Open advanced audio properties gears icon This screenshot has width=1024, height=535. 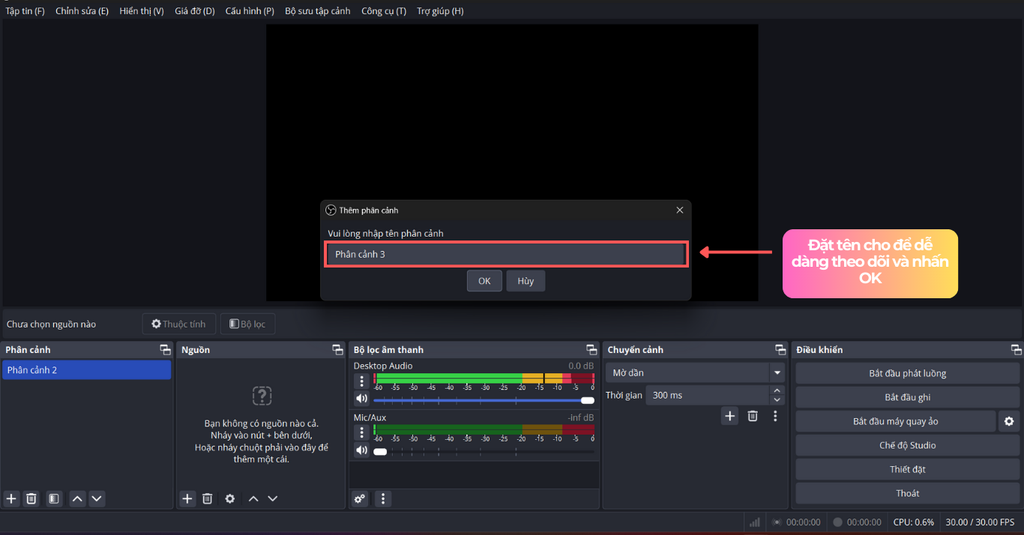point(360,498)
